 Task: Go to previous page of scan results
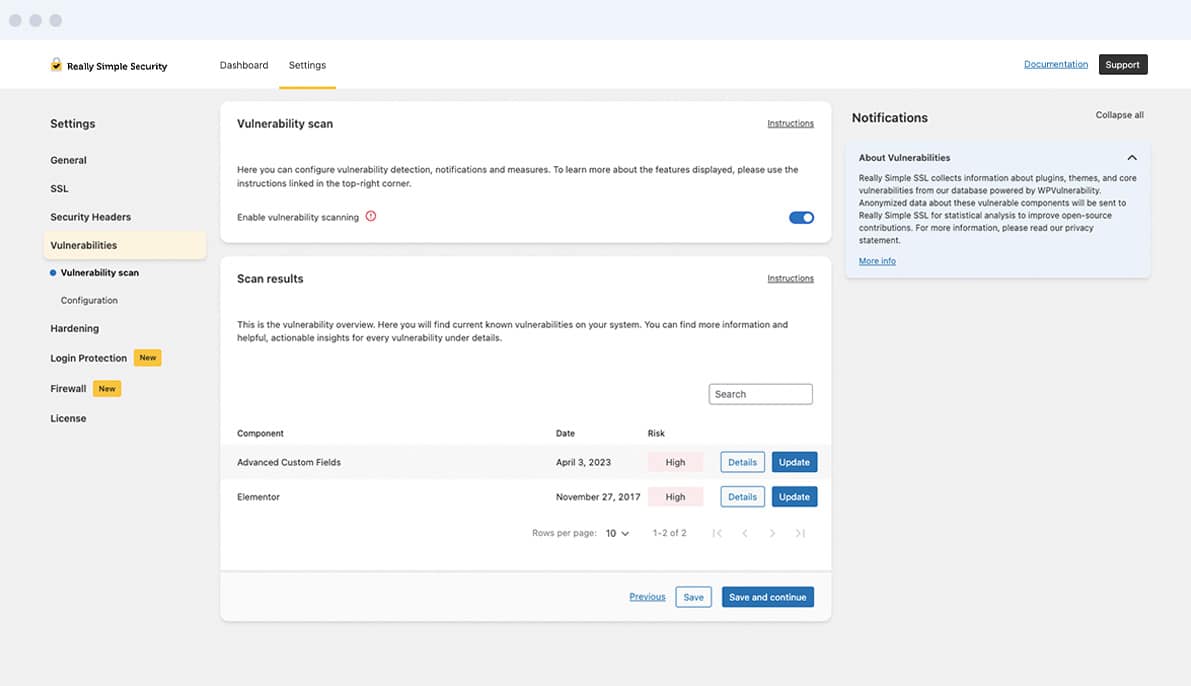745,534
